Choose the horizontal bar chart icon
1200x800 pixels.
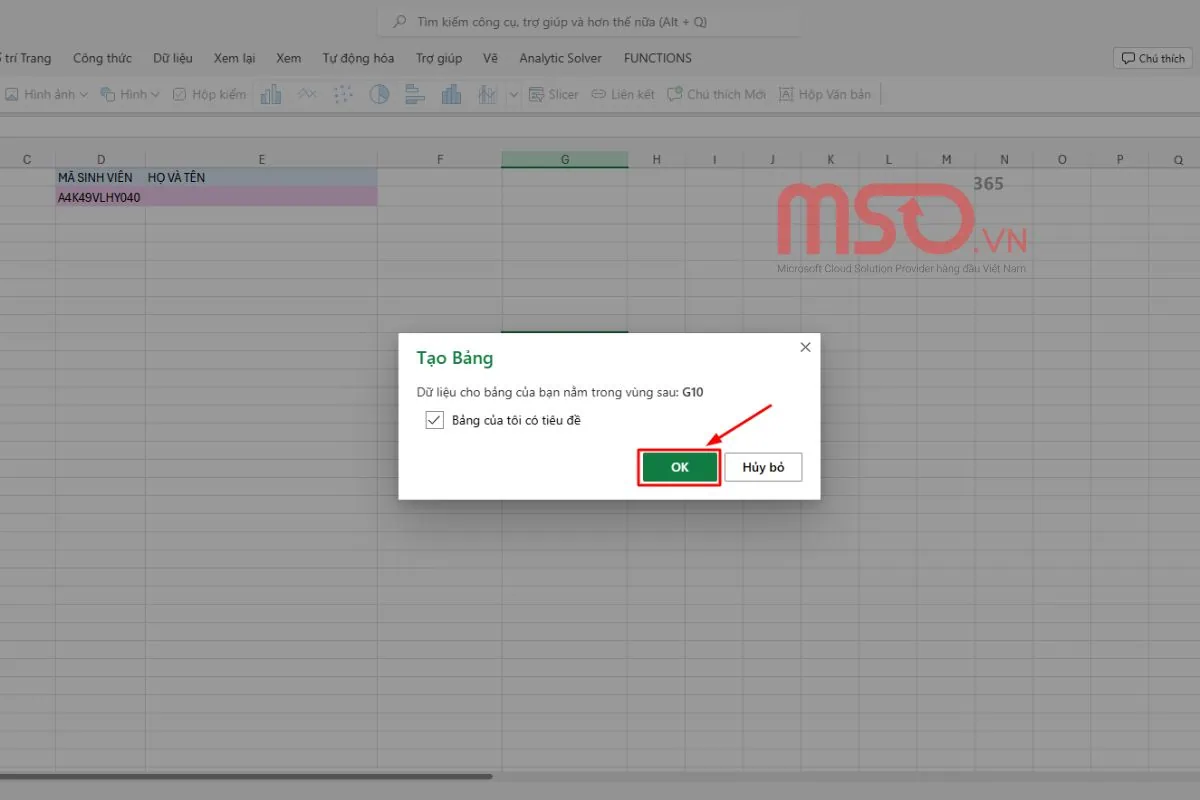pos(415,94)
